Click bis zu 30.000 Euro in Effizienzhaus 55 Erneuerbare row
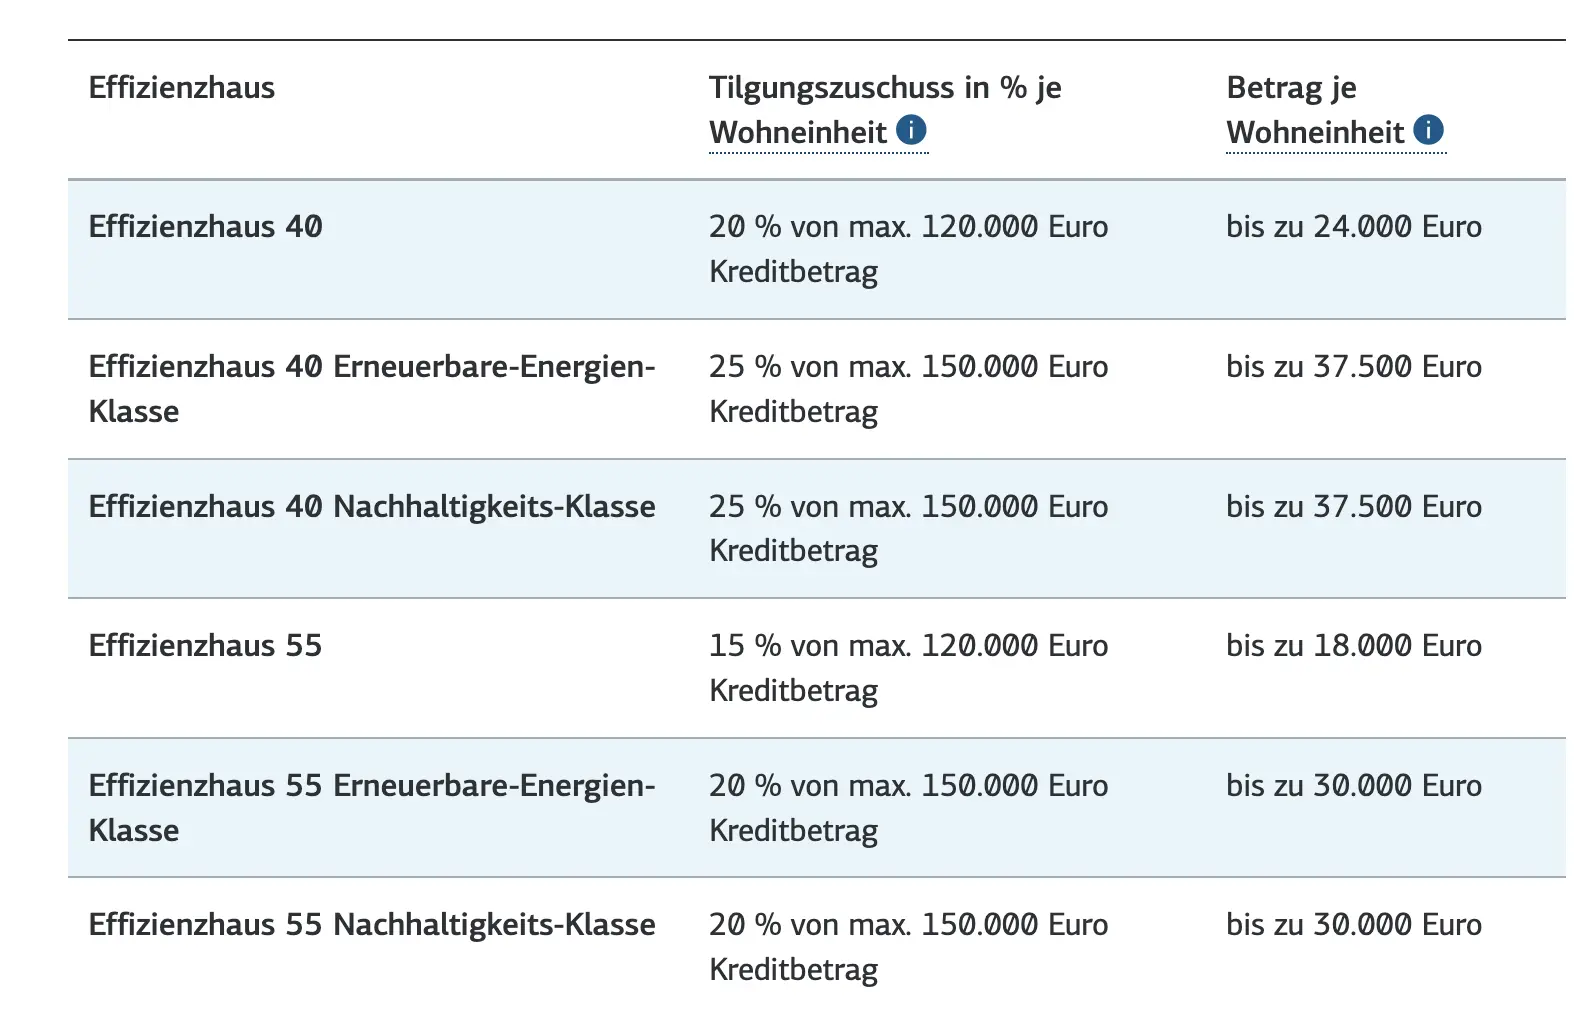Screen dimensions: 1594x1016 click(x=1354, y=786)
